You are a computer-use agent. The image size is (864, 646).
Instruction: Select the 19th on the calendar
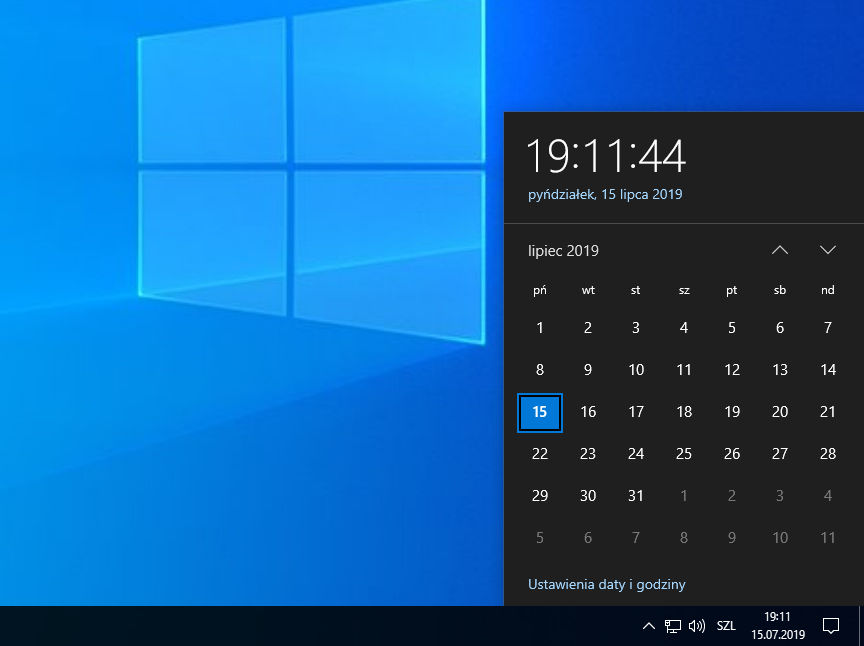tap(732, 412)
